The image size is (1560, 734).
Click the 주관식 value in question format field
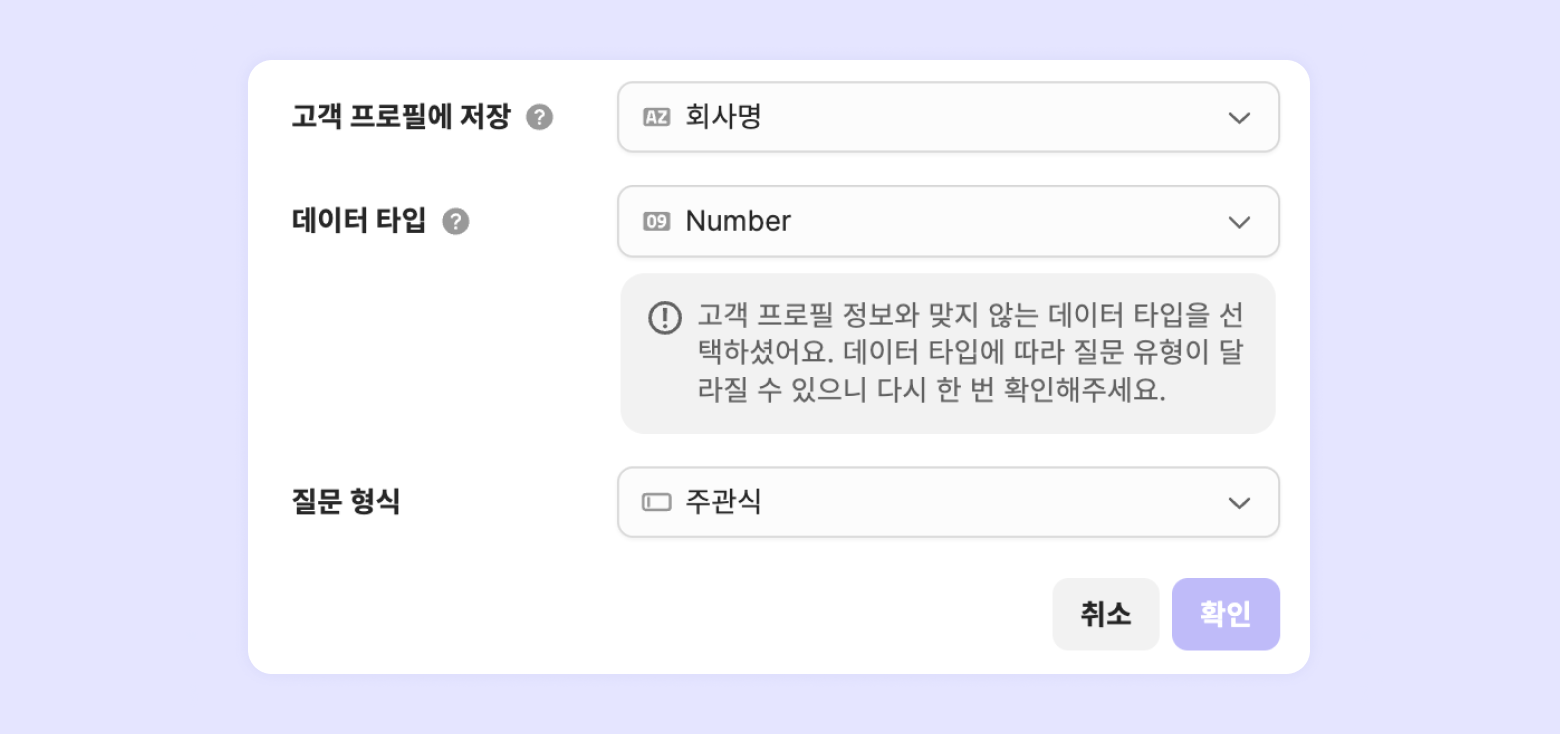[x=723, y=502]
